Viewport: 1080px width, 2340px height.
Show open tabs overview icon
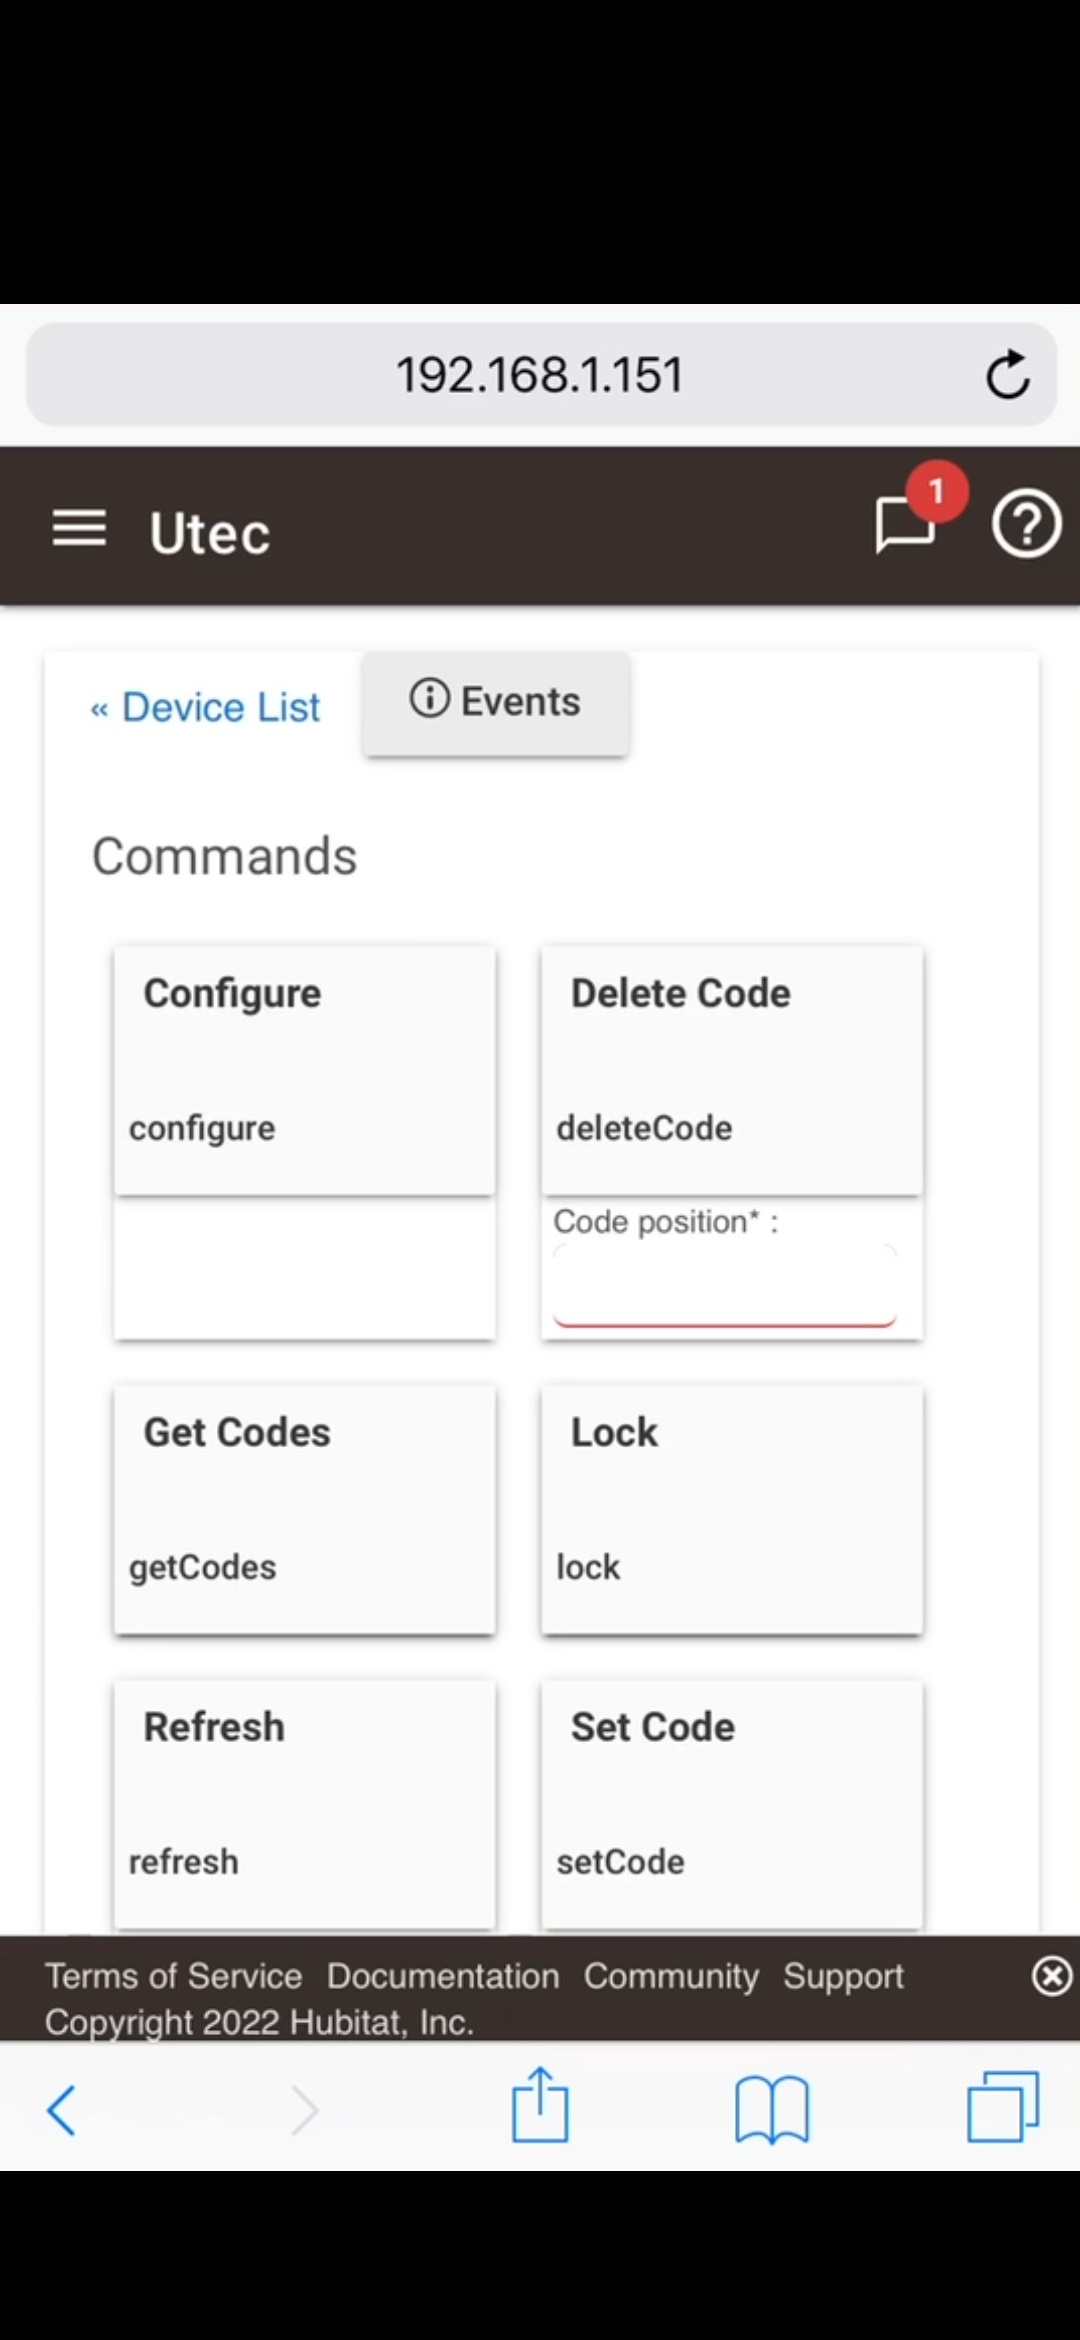1003,2108
